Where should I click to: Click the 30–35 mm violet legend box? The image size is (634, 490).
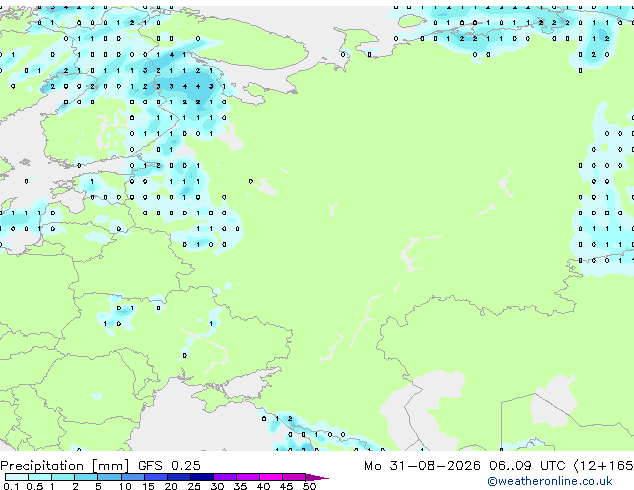(x=225, y=477)
